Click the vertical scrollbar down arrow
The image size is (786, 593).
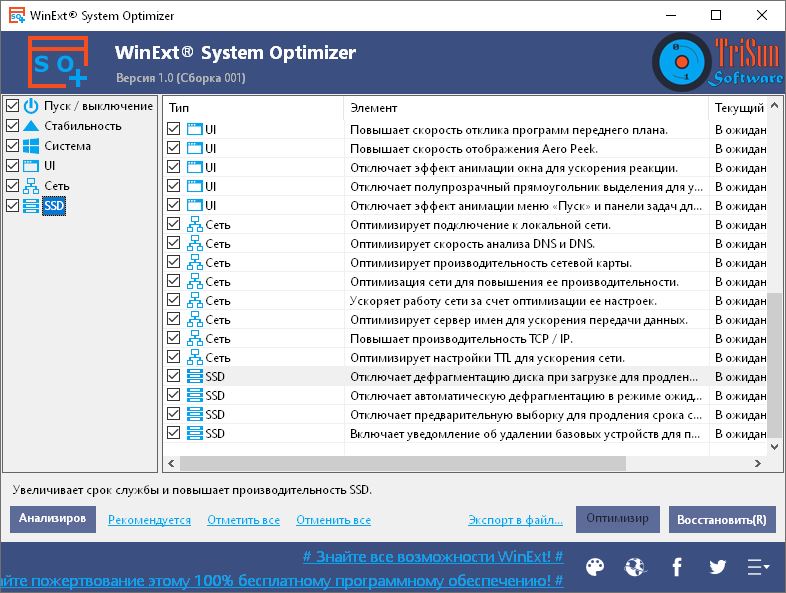point(775,447)
